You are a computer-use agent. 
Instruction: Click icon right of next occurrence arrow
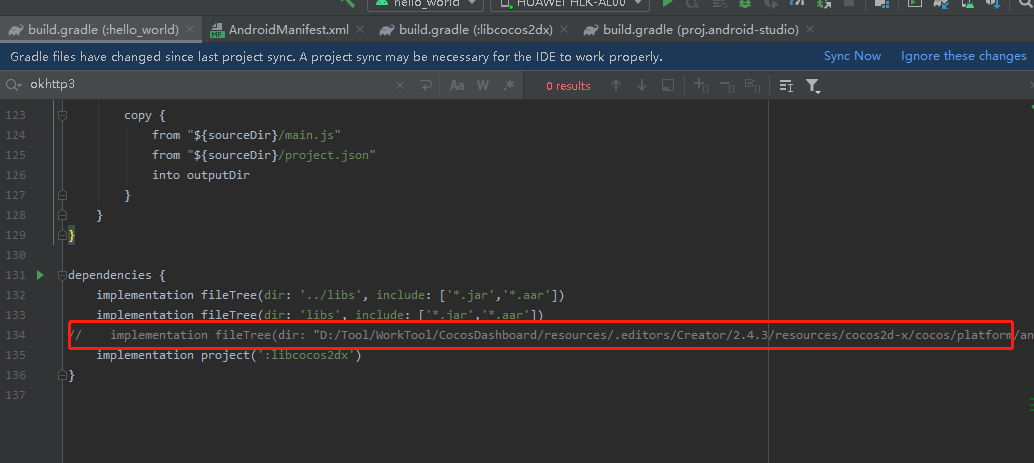pyautogui.click(x=668, y=85)
